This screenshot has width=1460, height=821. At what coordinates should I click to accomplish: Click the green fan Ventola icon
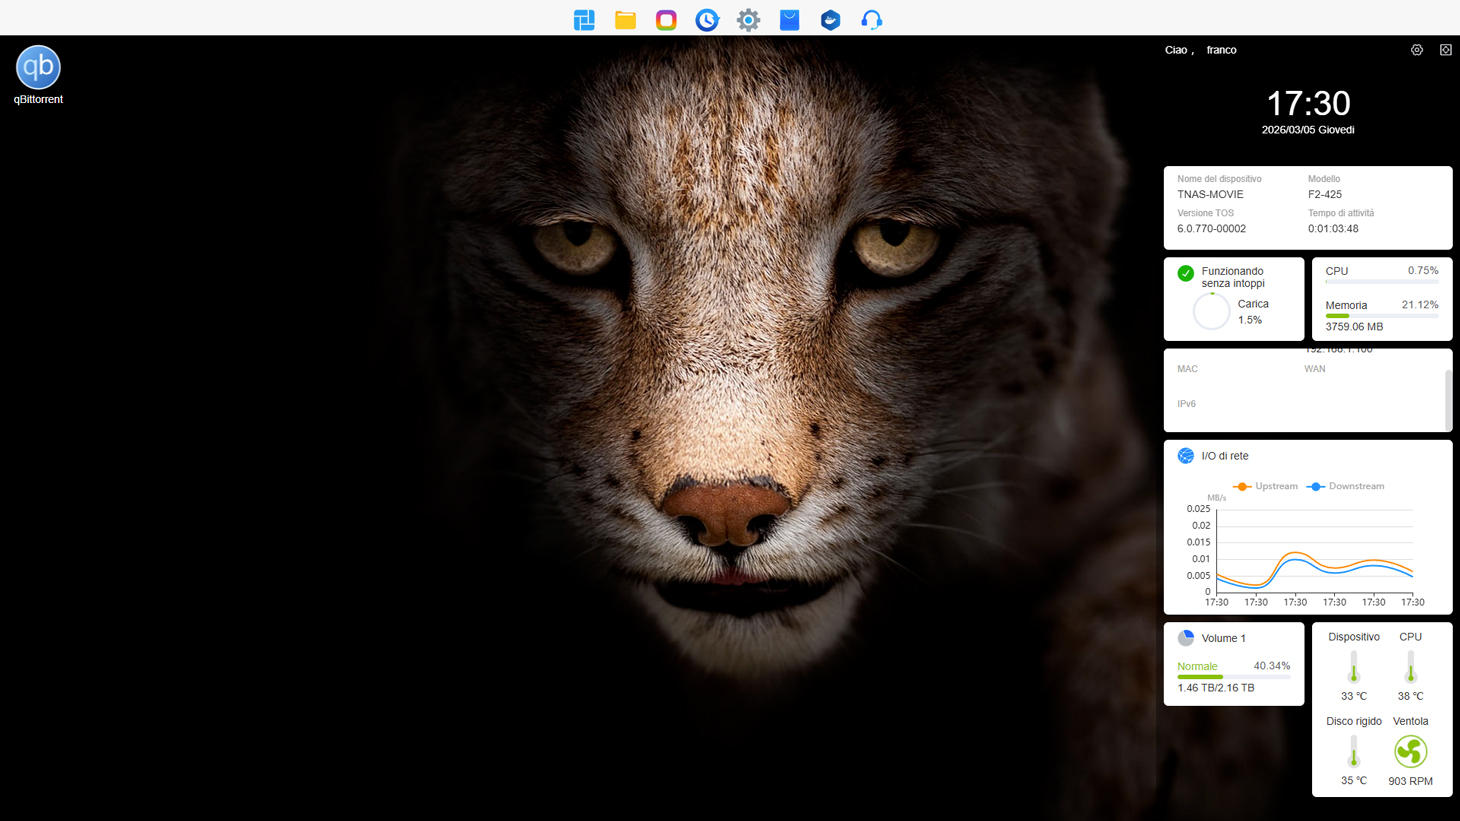pyautogui.click(x=1410, y=751)
